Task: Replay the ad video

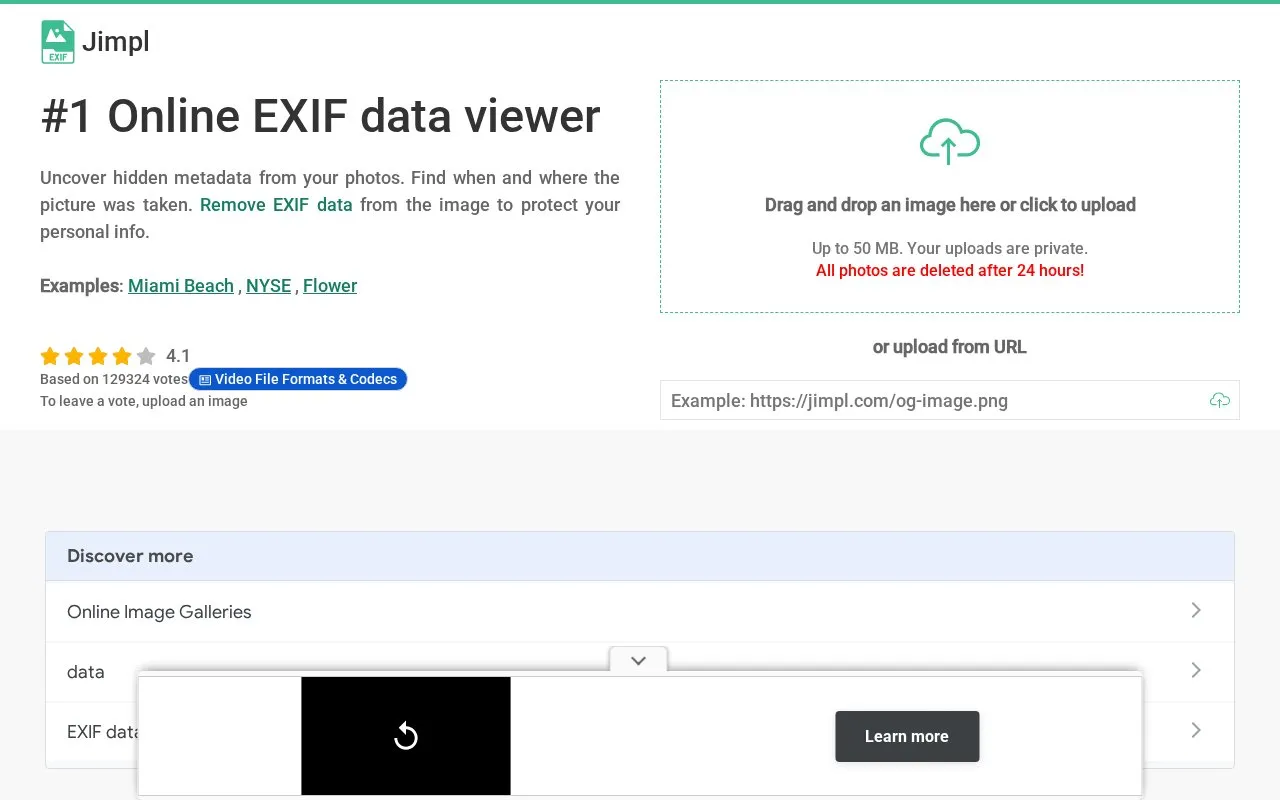Action: coord(406,737)
